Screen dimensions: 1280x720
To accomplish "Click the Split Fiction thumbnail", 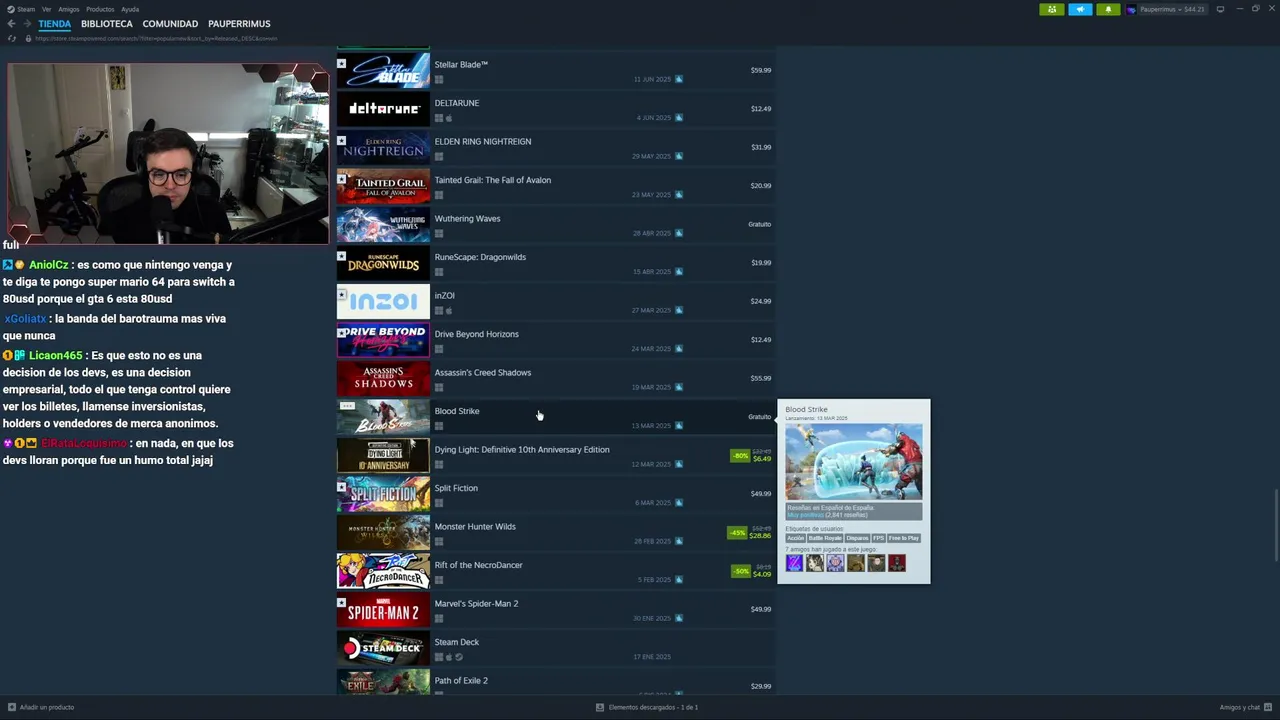I will [383, 494].
